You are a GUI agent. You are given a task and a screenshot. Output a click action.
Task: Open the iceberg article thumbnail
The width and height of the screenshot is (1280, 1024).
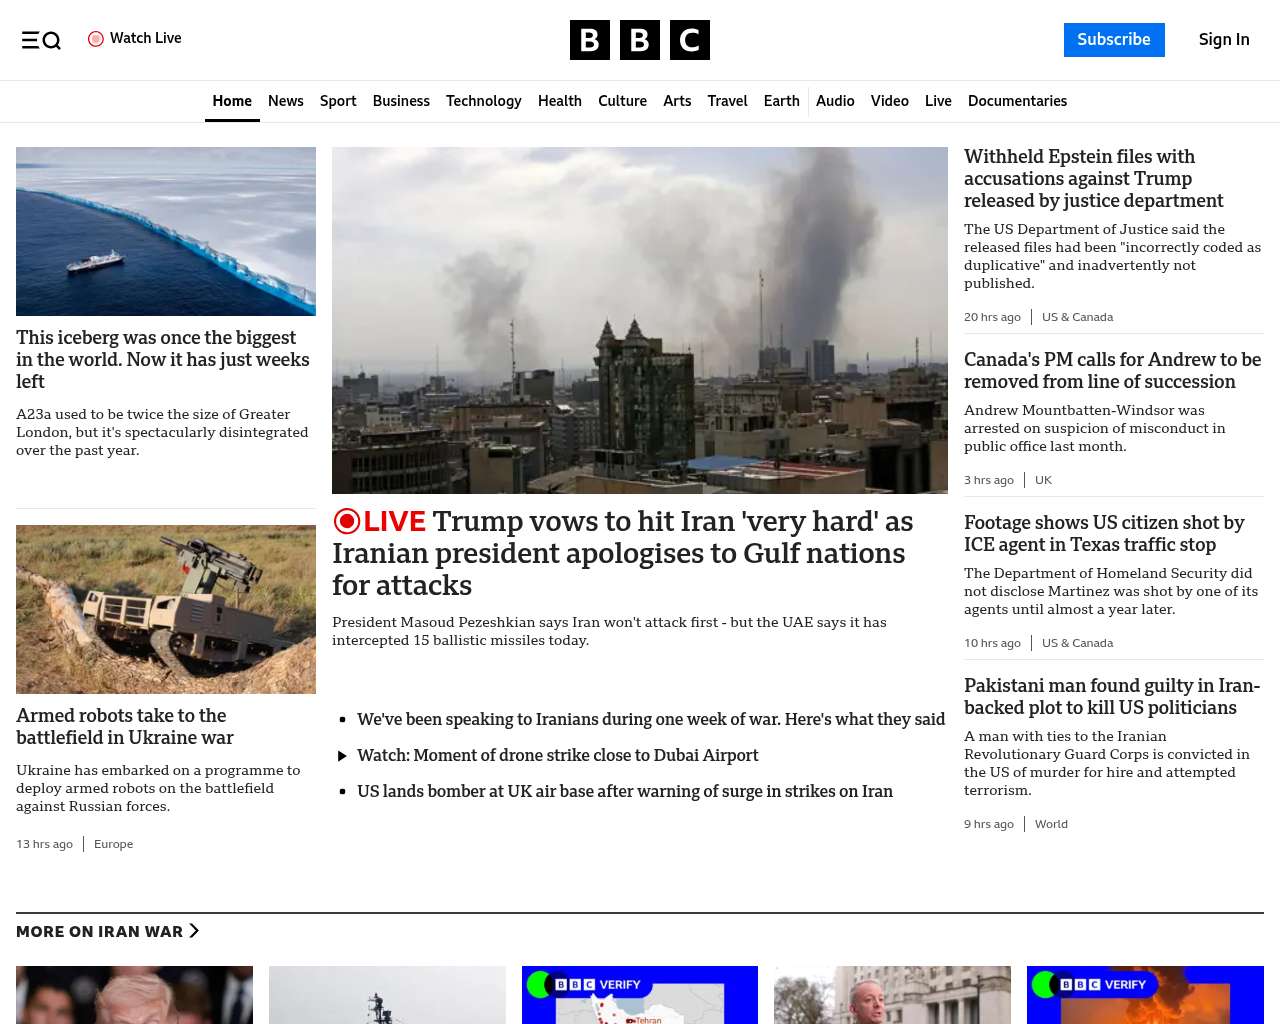(166, 231)
